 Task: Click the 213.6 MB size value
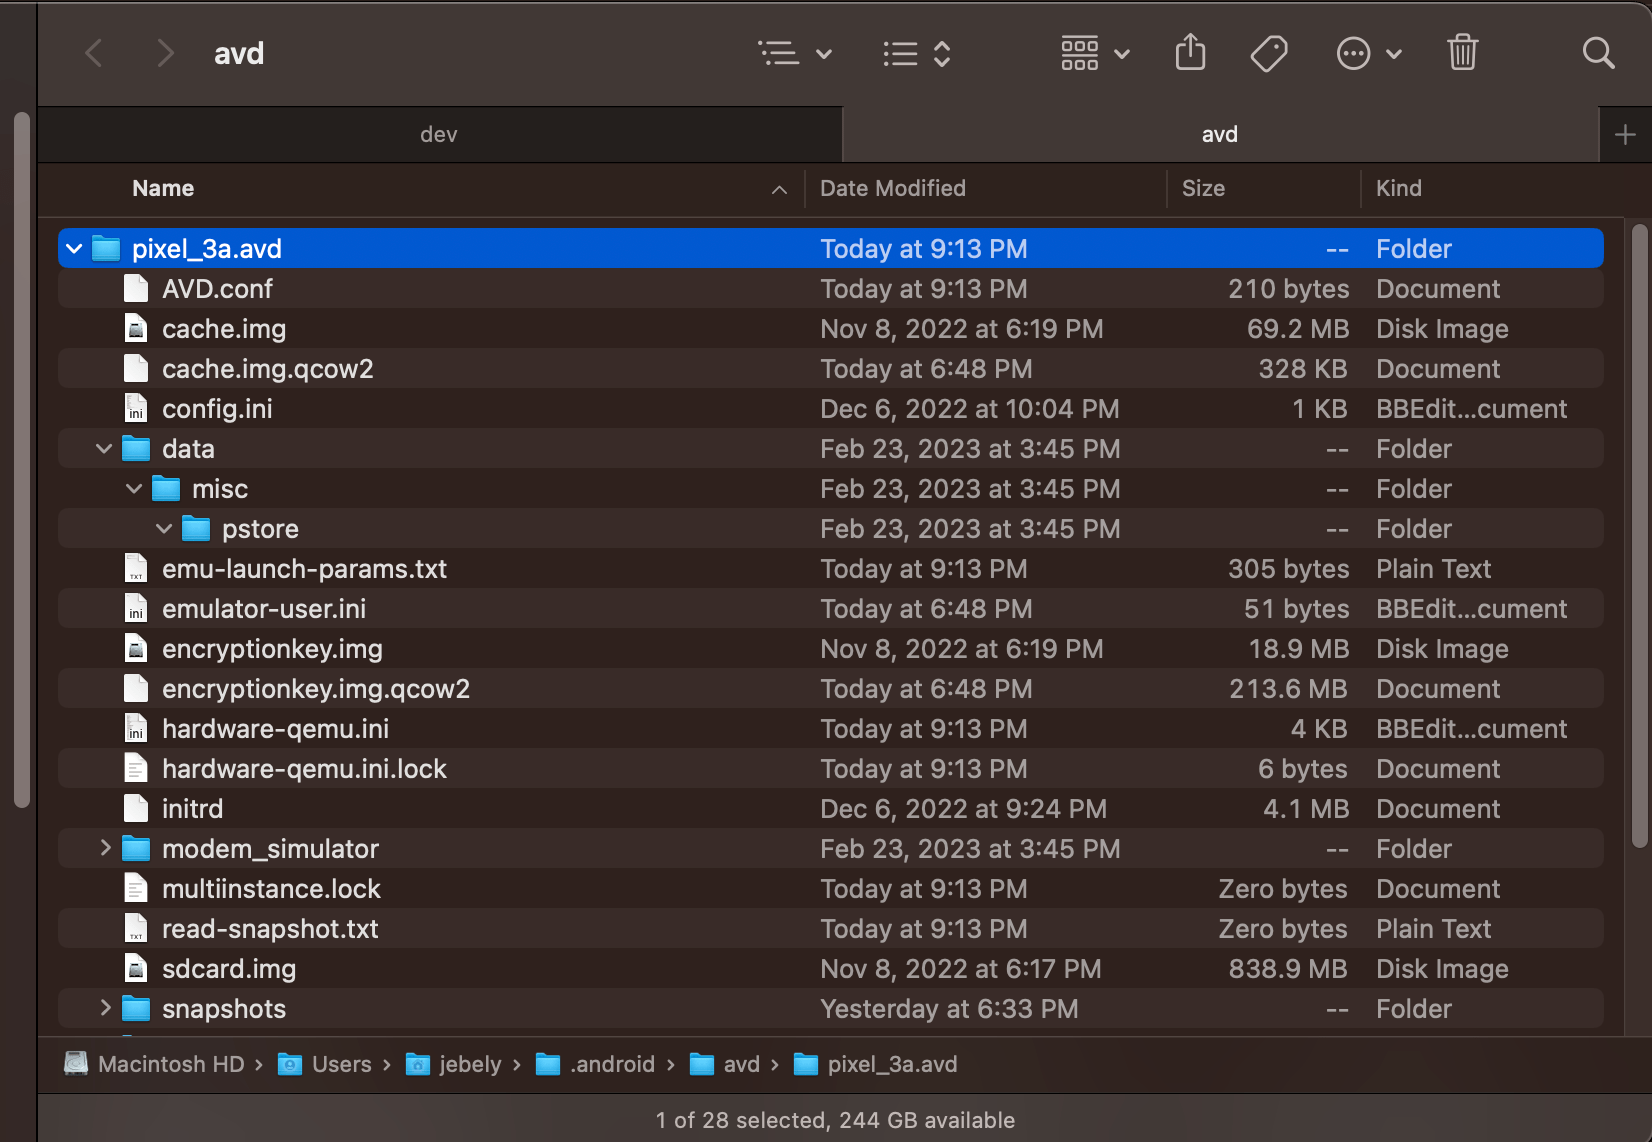[x=1288, y=688]
